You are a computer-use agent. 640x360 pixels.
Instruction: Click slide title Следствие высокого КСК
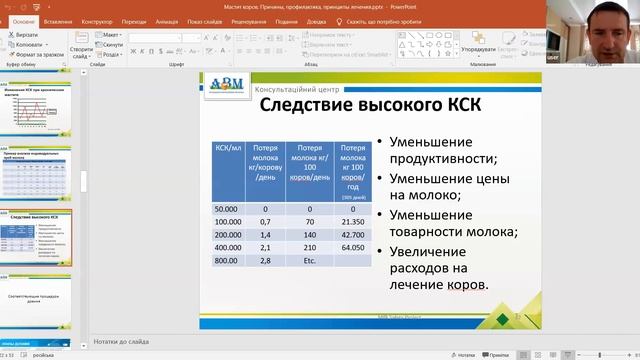coord(370,104)
